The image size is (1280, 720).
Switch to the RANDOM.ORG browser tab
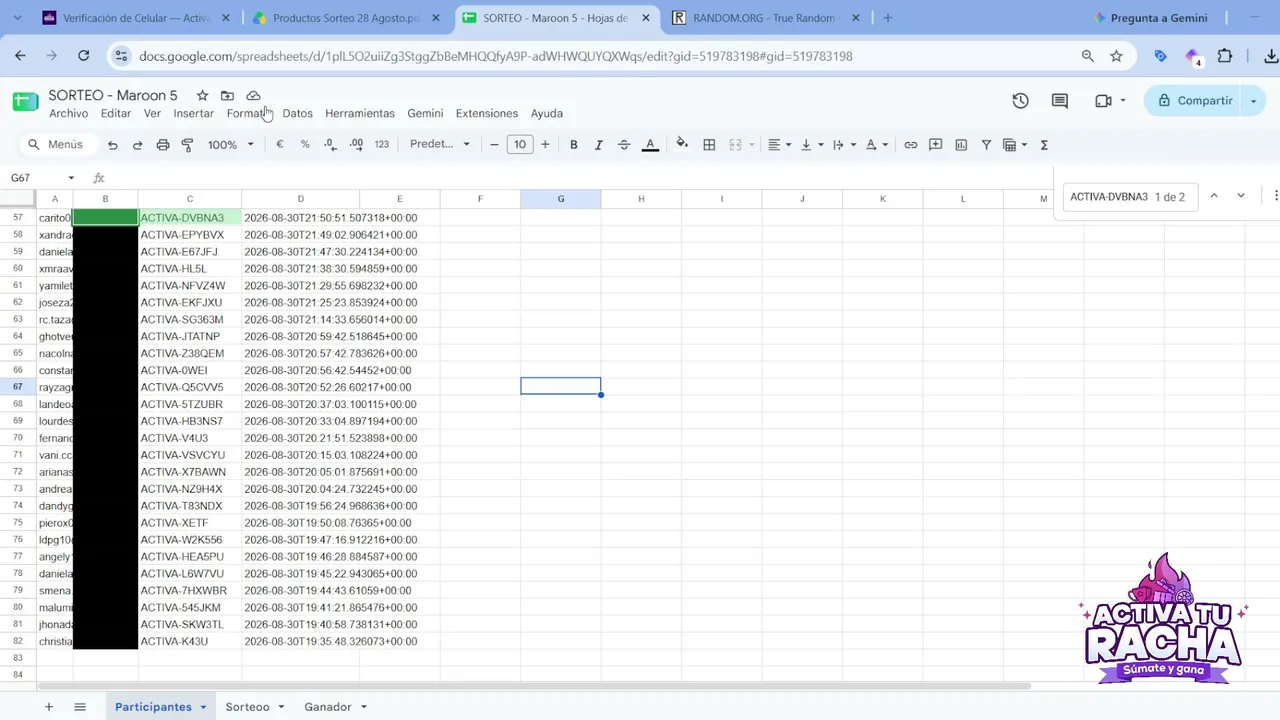click(763, 18)
